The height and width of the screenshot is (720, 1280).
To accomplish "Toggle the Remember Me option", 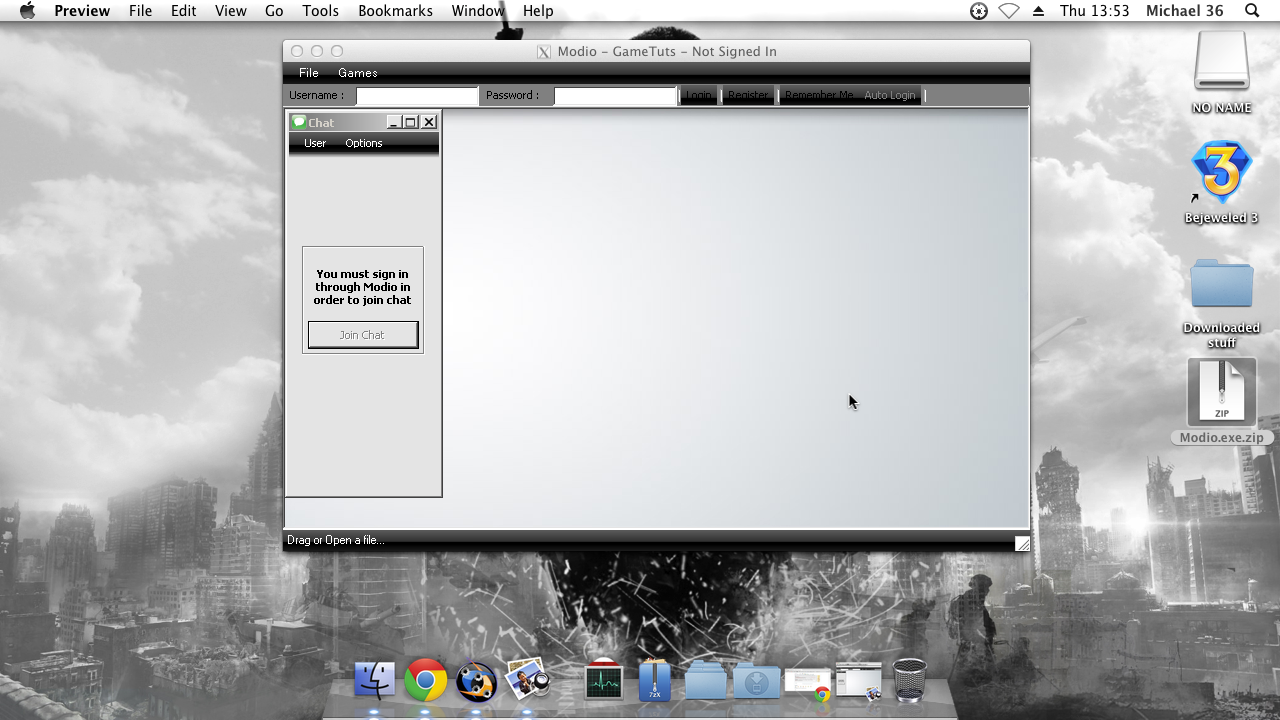I will [819, 95].
